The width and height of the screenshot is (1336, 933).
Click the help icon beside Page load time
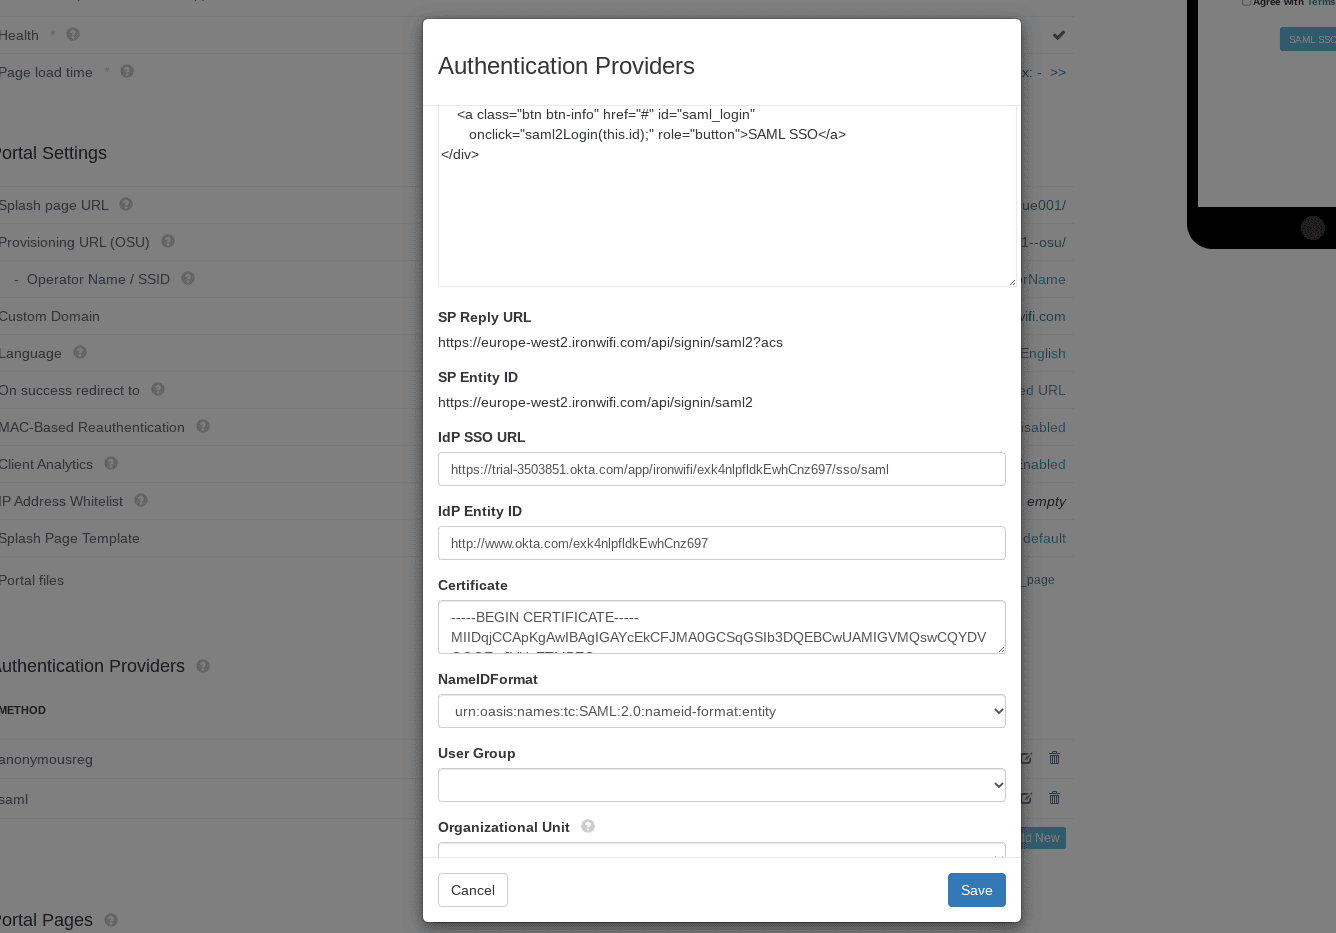[x=127, y=71]
